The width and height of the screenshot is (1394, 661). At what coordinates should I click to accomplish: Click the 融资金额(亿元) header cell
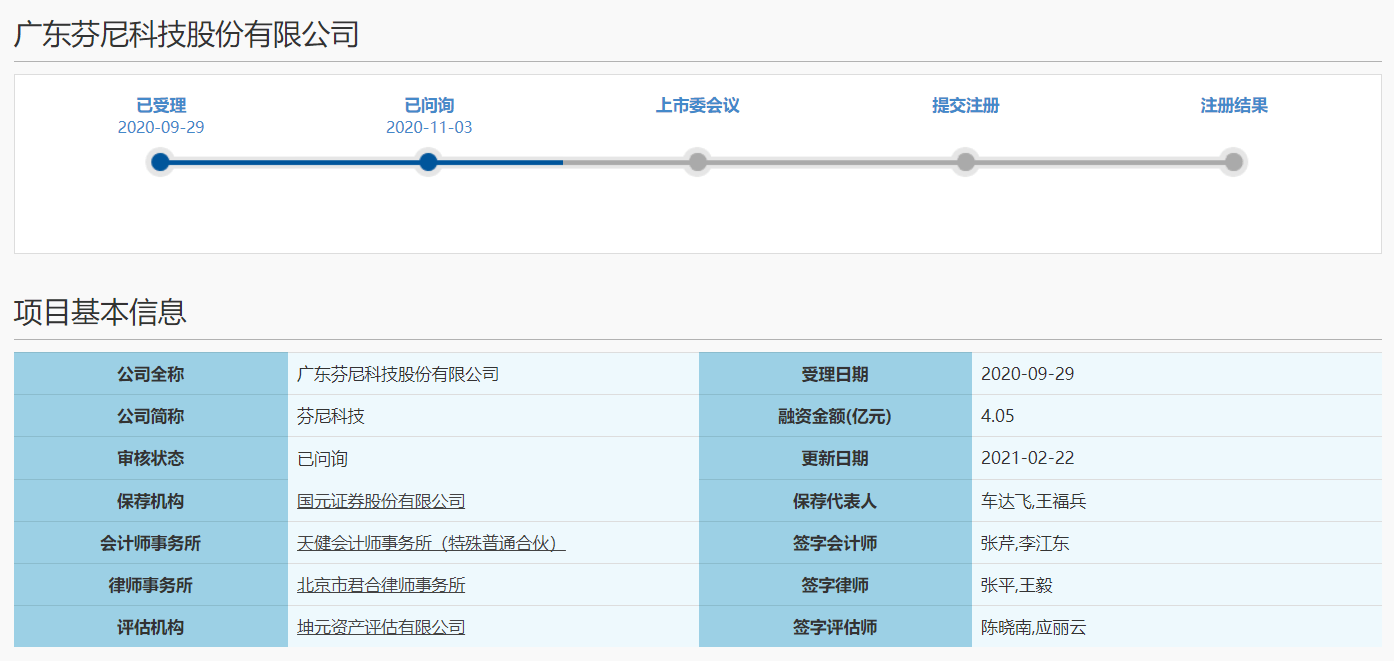(x=835, y=416)
